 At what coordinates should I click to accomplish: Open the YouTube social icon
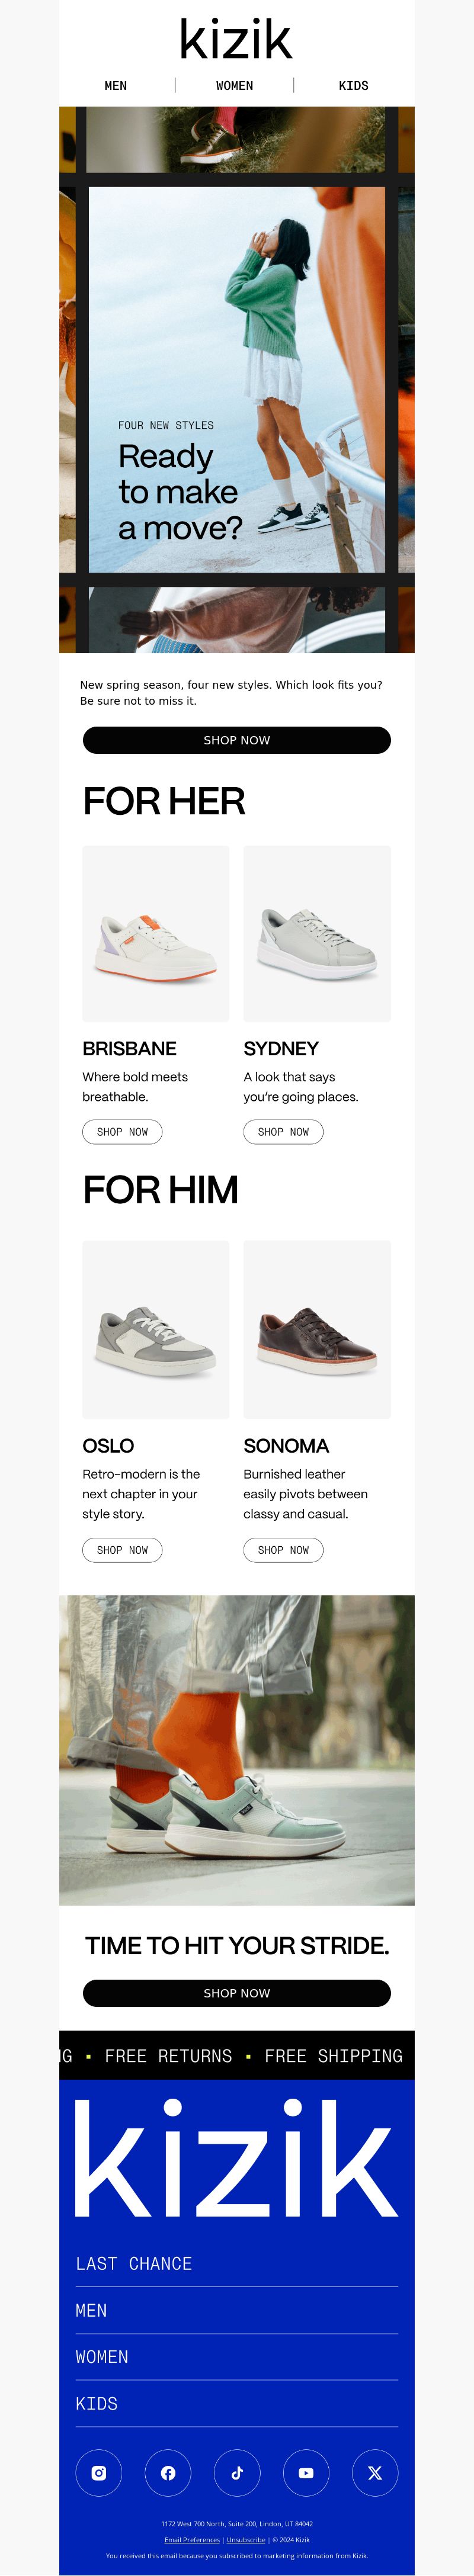pos(306,2472)
